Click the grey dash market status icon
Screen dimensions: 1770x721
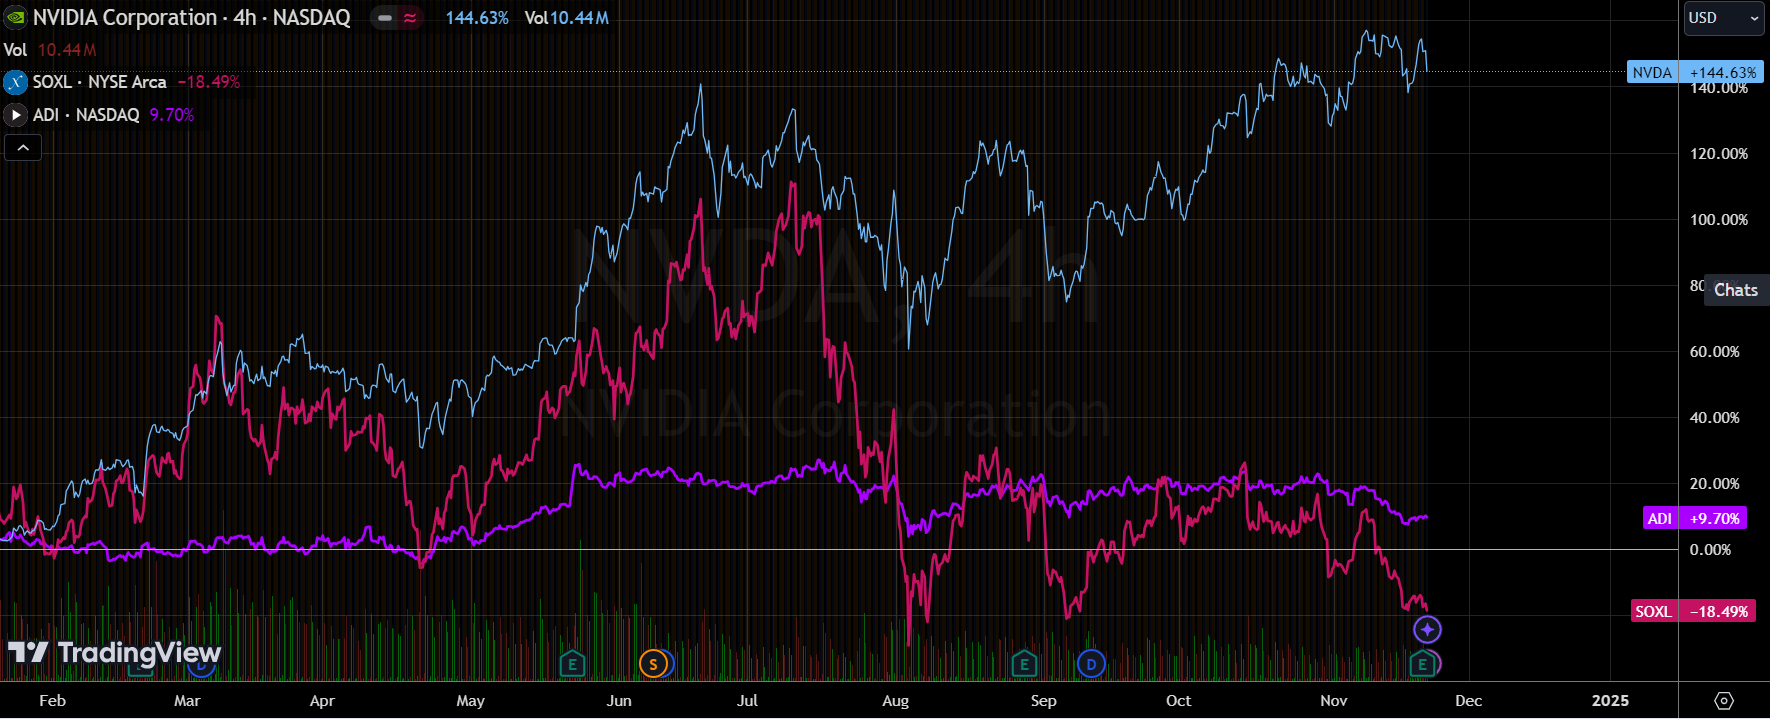tap(385, 18)
